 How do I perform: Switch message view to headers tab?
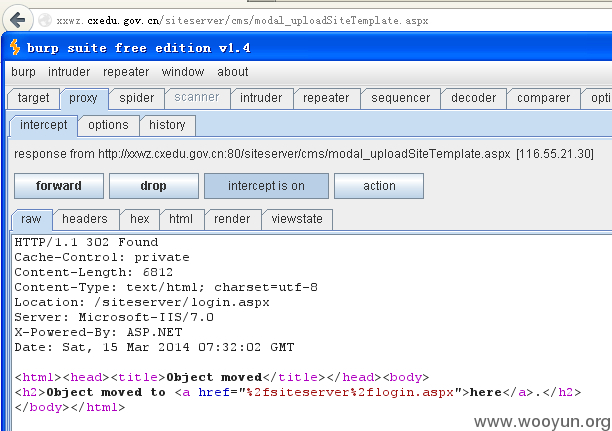85,219
